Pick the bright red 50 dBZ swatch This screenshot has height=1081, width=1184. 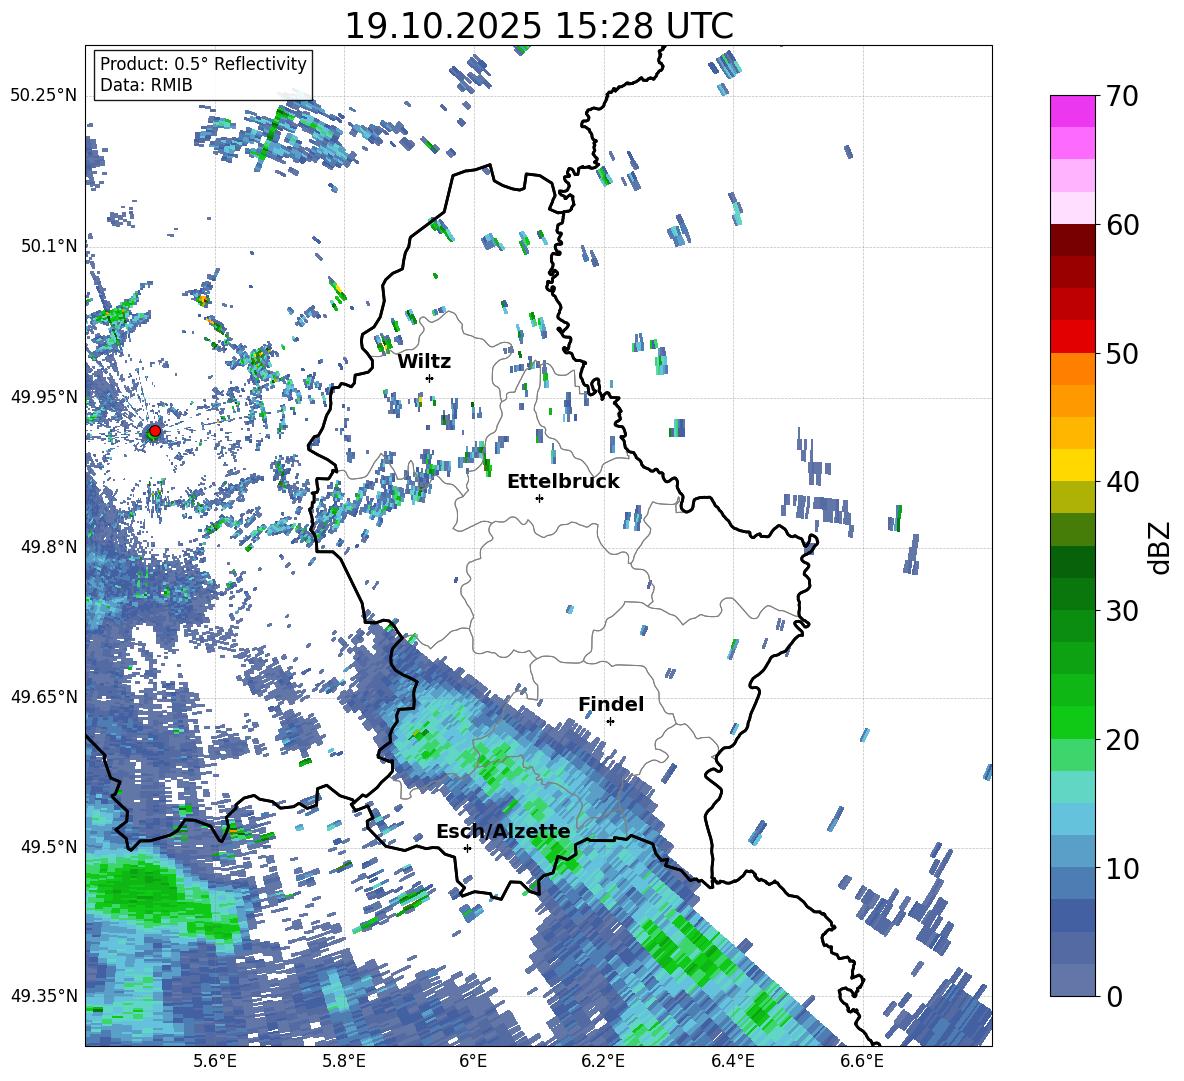point(1072,337)
